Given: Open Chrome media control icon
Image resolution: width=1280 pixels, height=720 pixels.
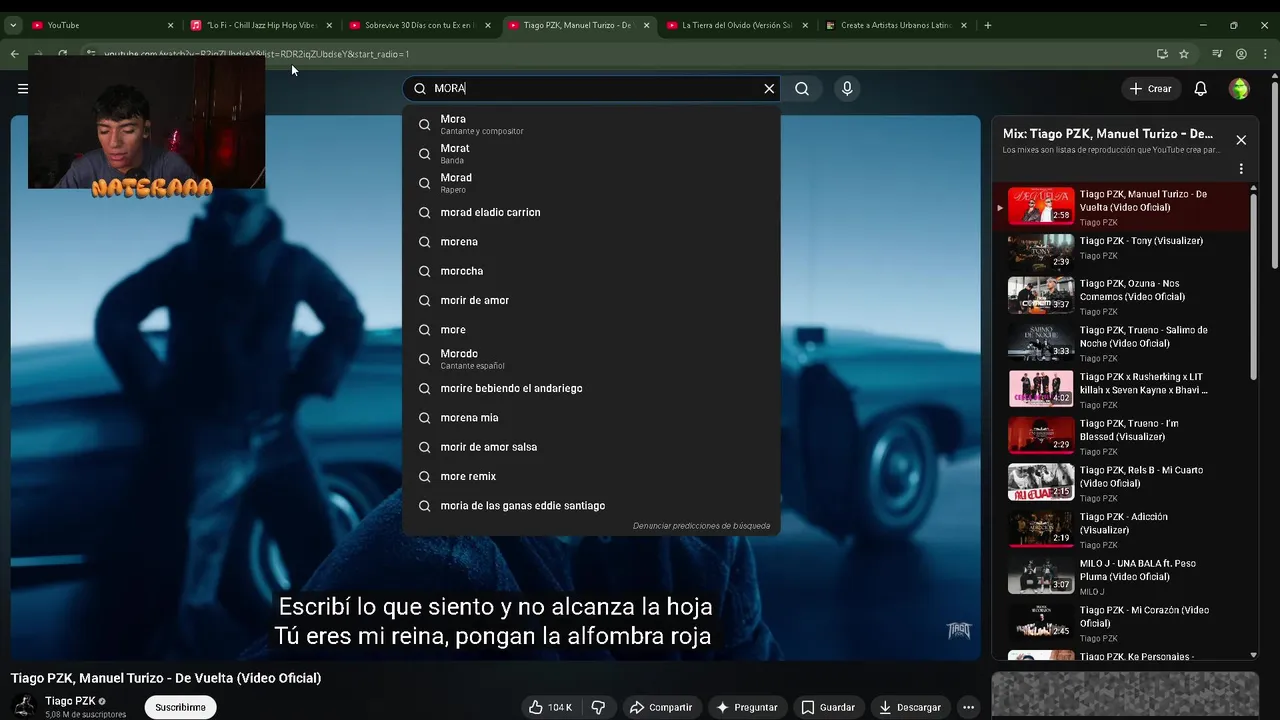Looking at the screenshot, I should click(x=1217, y=54).
